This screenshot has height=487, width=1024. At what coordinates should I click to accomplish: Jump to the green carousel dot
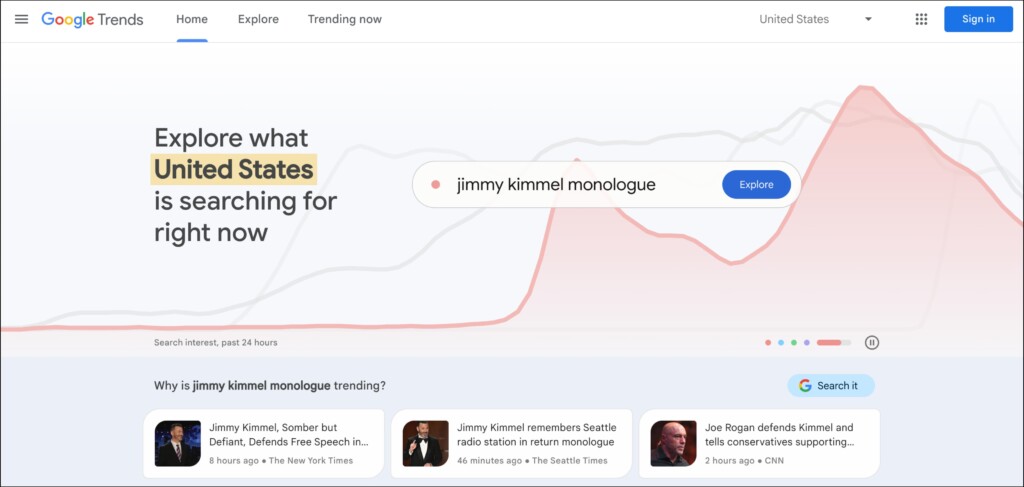pyautogui.click(x=794, y=342)
